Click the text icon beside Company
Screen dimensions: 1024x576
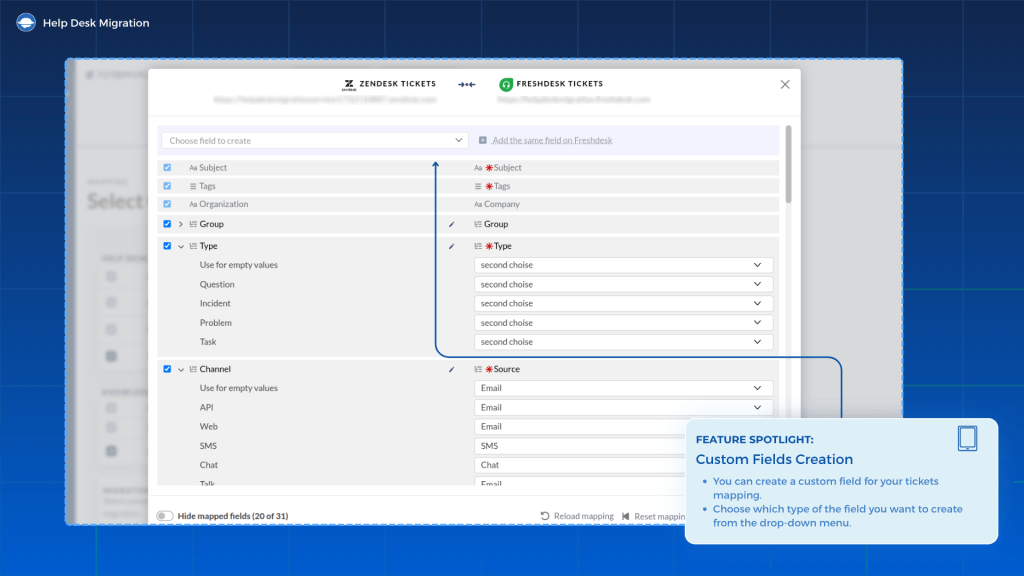pyautogui.click(x=478, y=204)
